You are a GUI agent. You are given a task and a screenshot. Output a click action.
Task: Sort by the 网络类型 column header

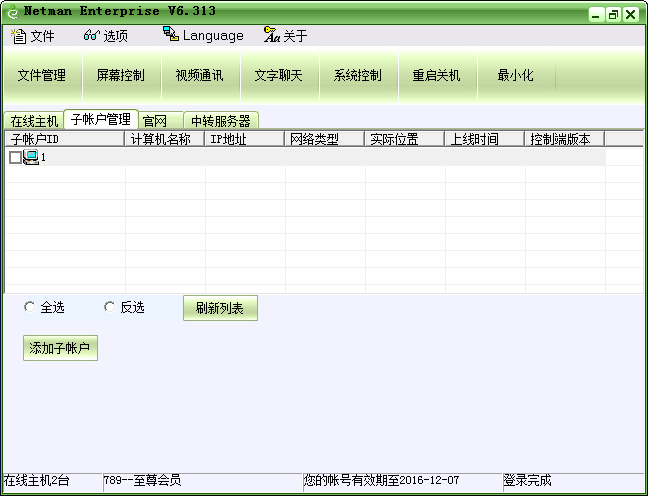[x=325, y=139]
